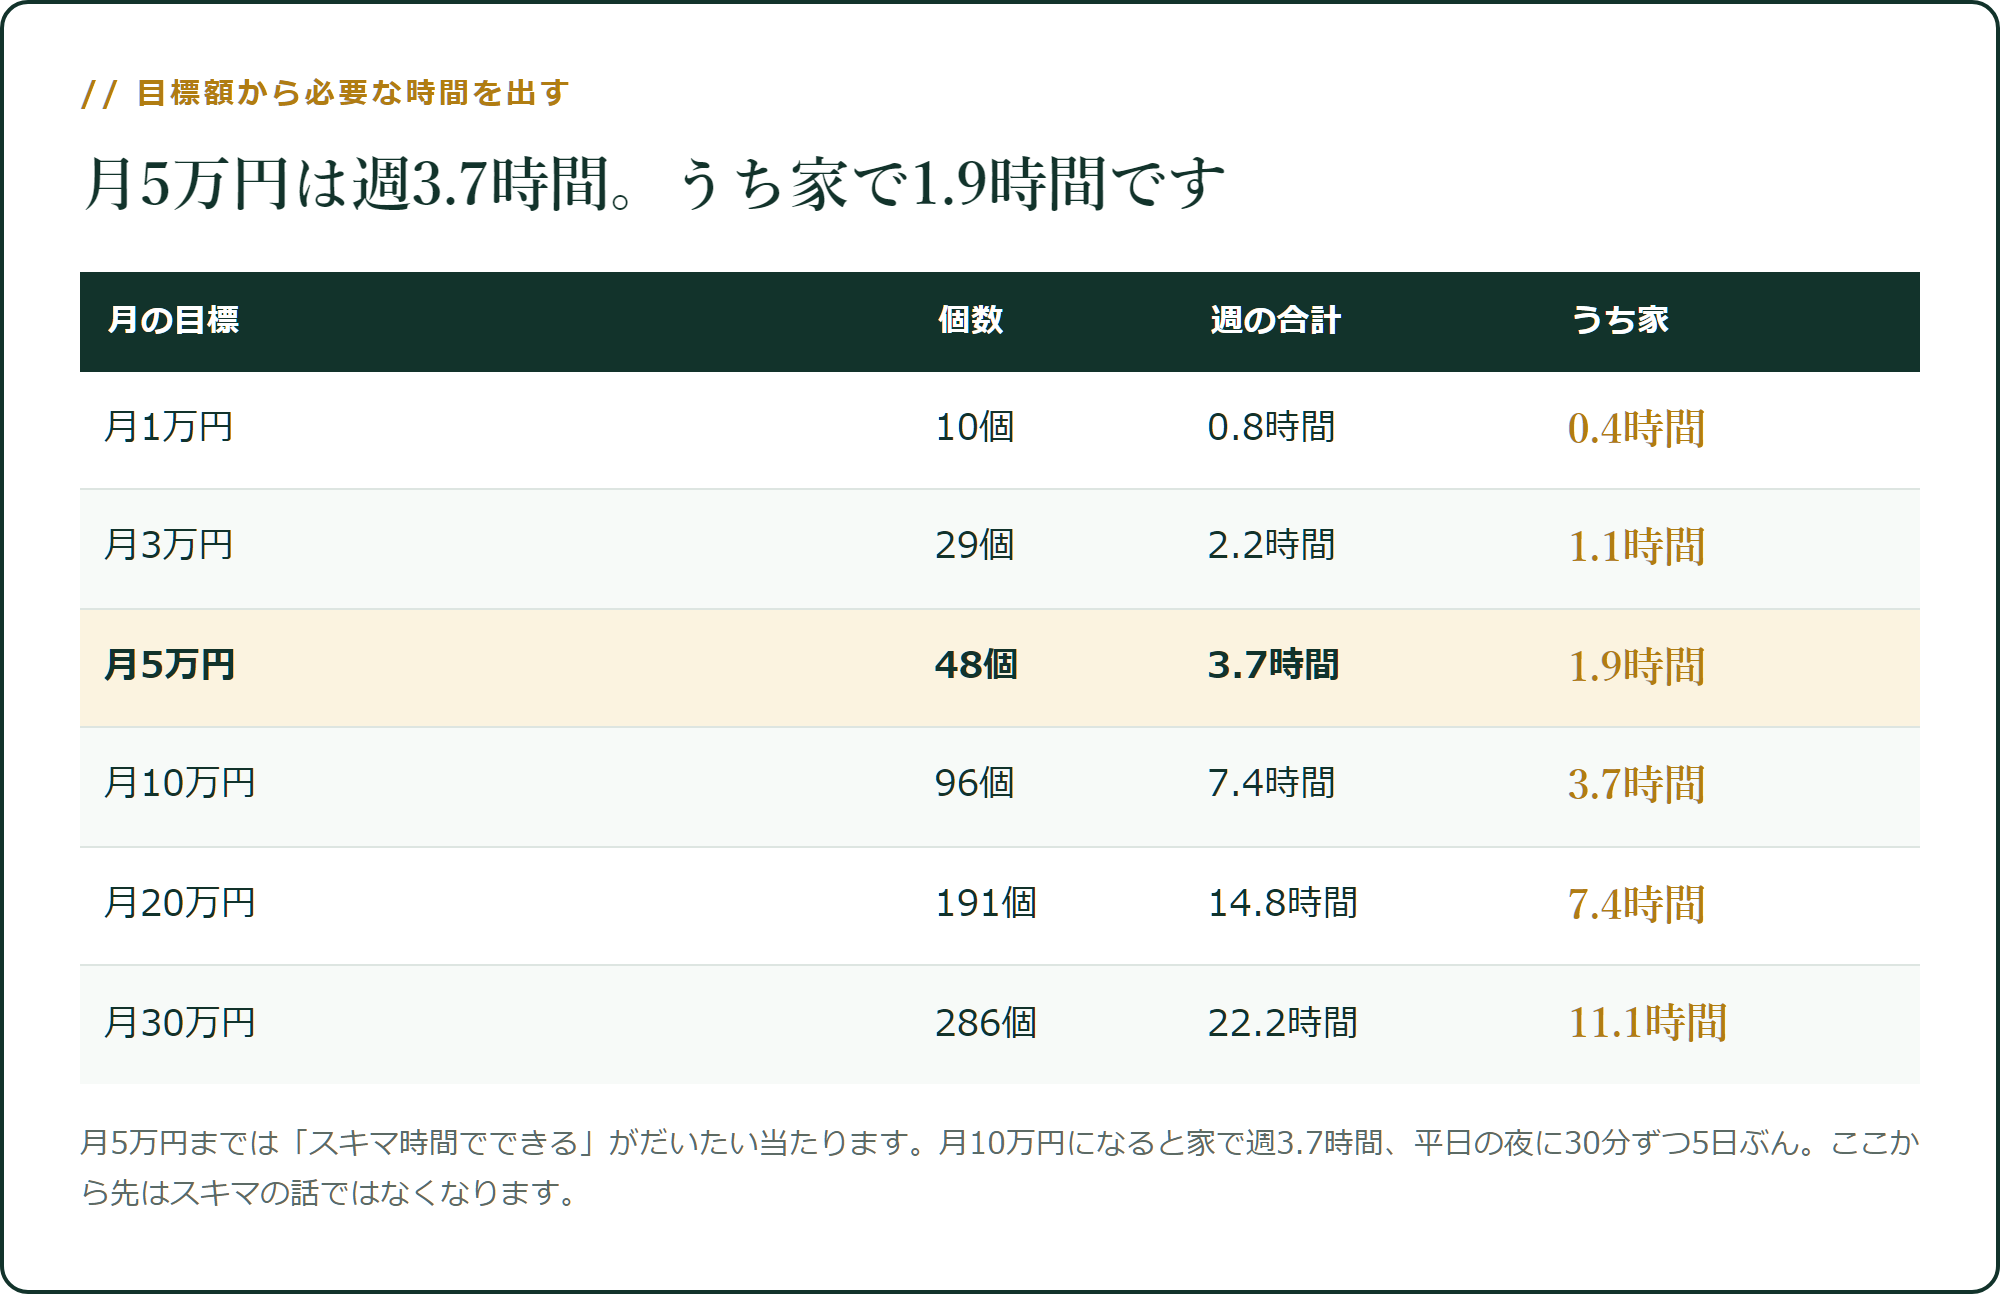Click the 'うち家' column header
2000x1294 pixels.
tap(1620, 320)
